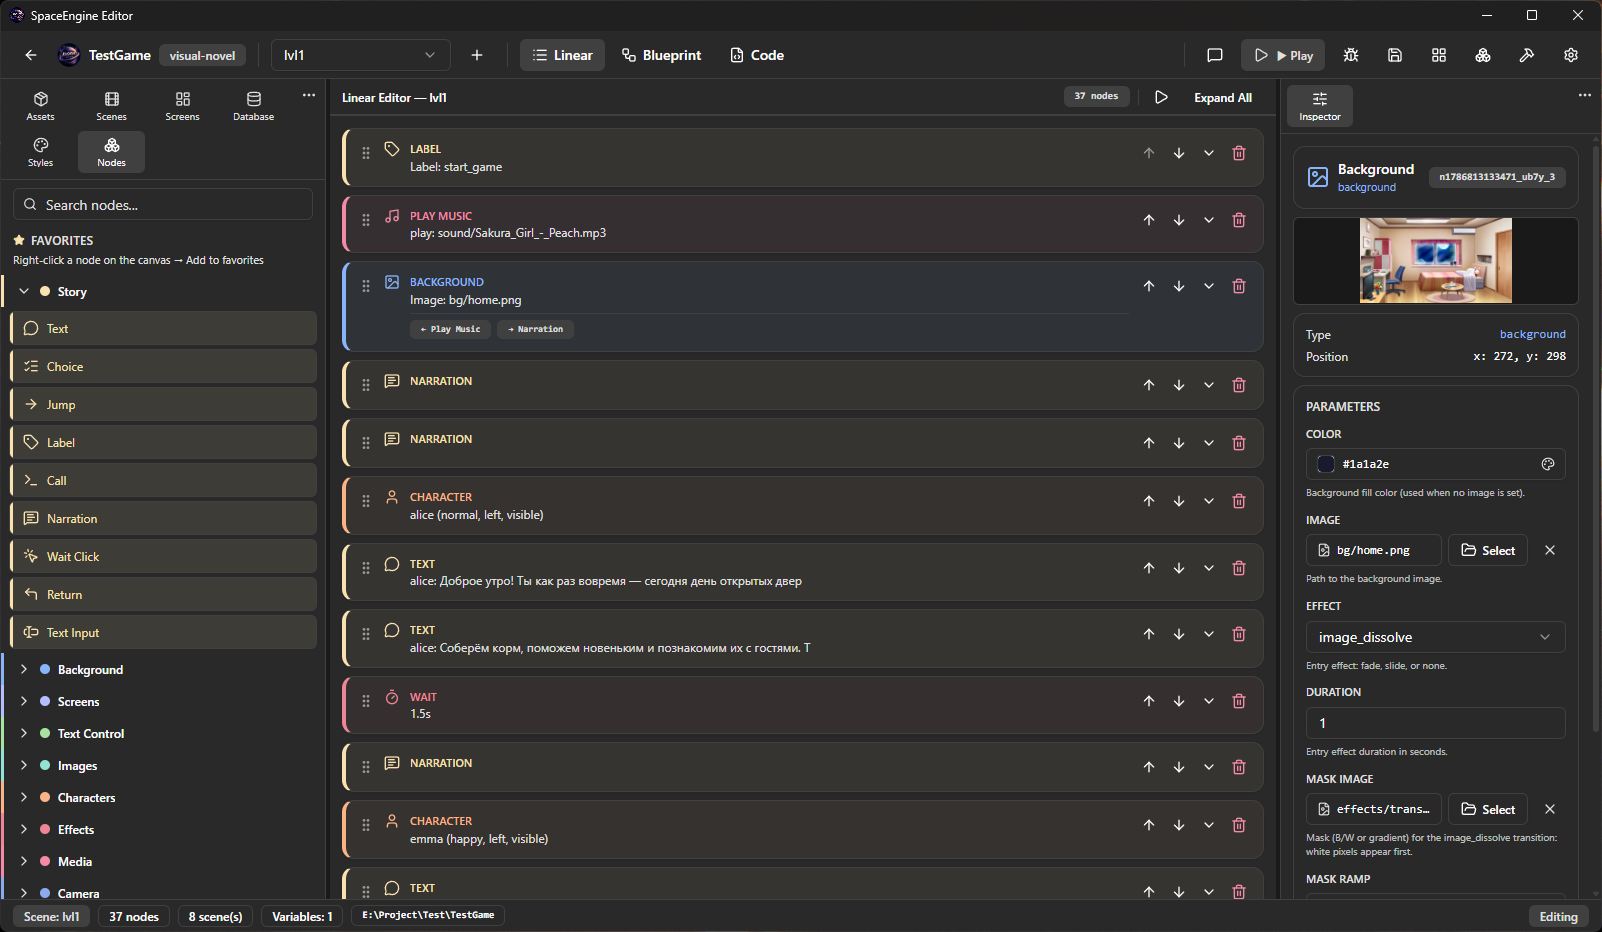Move the Wait node up
The image size is (1602, 932).
(x=1149, y=701)
